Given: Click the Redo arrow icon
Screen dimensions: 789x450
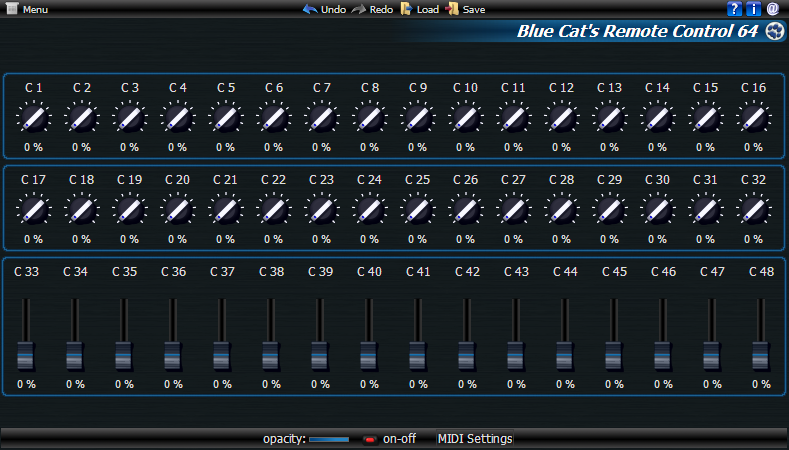Looking at the screenshot, I should pos(358,9).
